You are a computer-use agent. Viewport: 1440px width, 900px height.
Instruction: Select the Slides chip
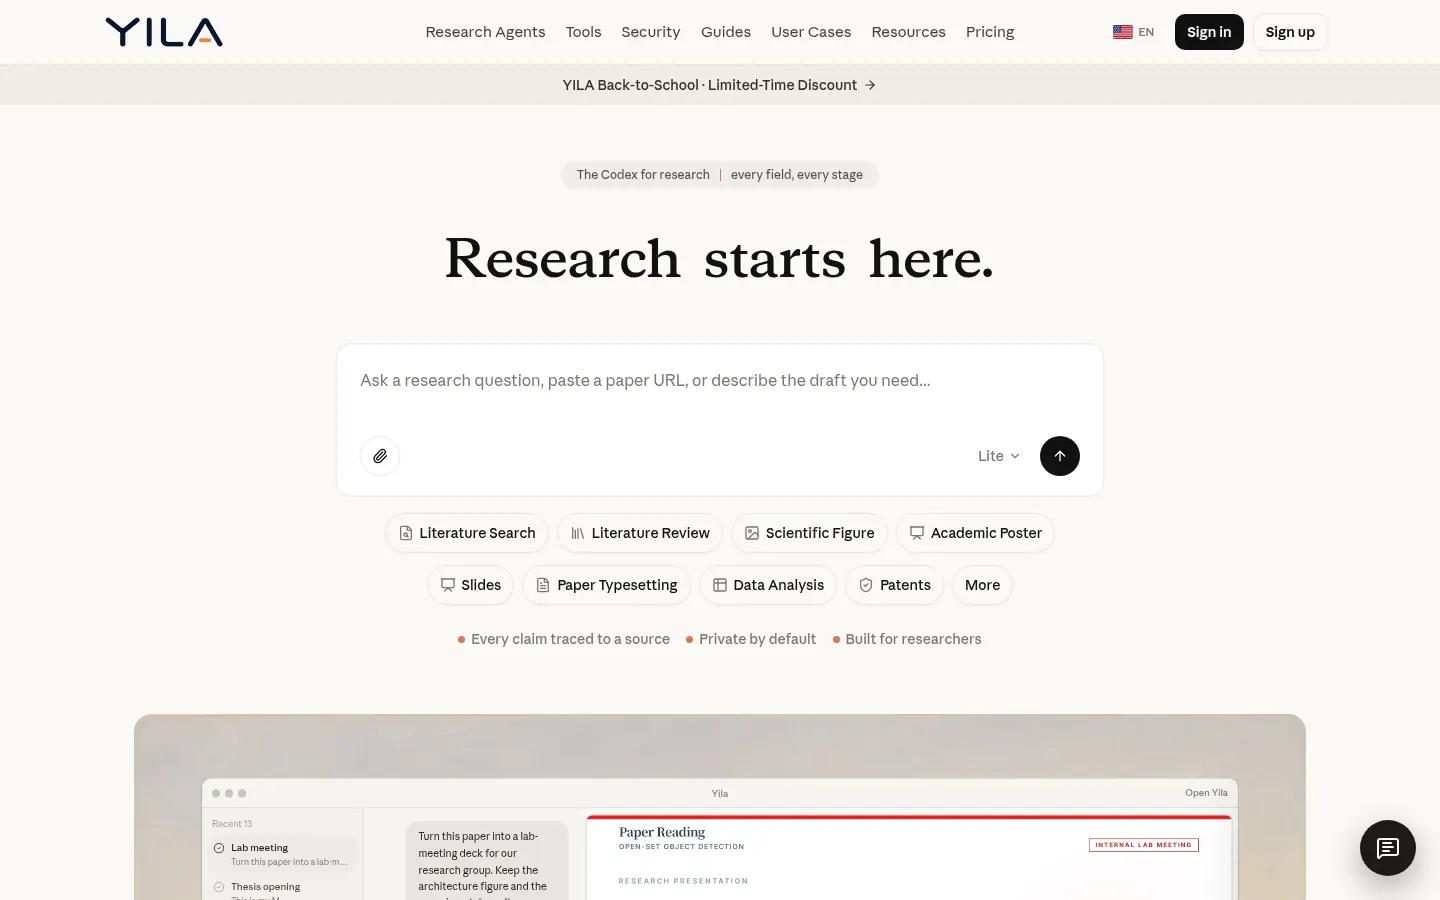(x=471, y=585)
